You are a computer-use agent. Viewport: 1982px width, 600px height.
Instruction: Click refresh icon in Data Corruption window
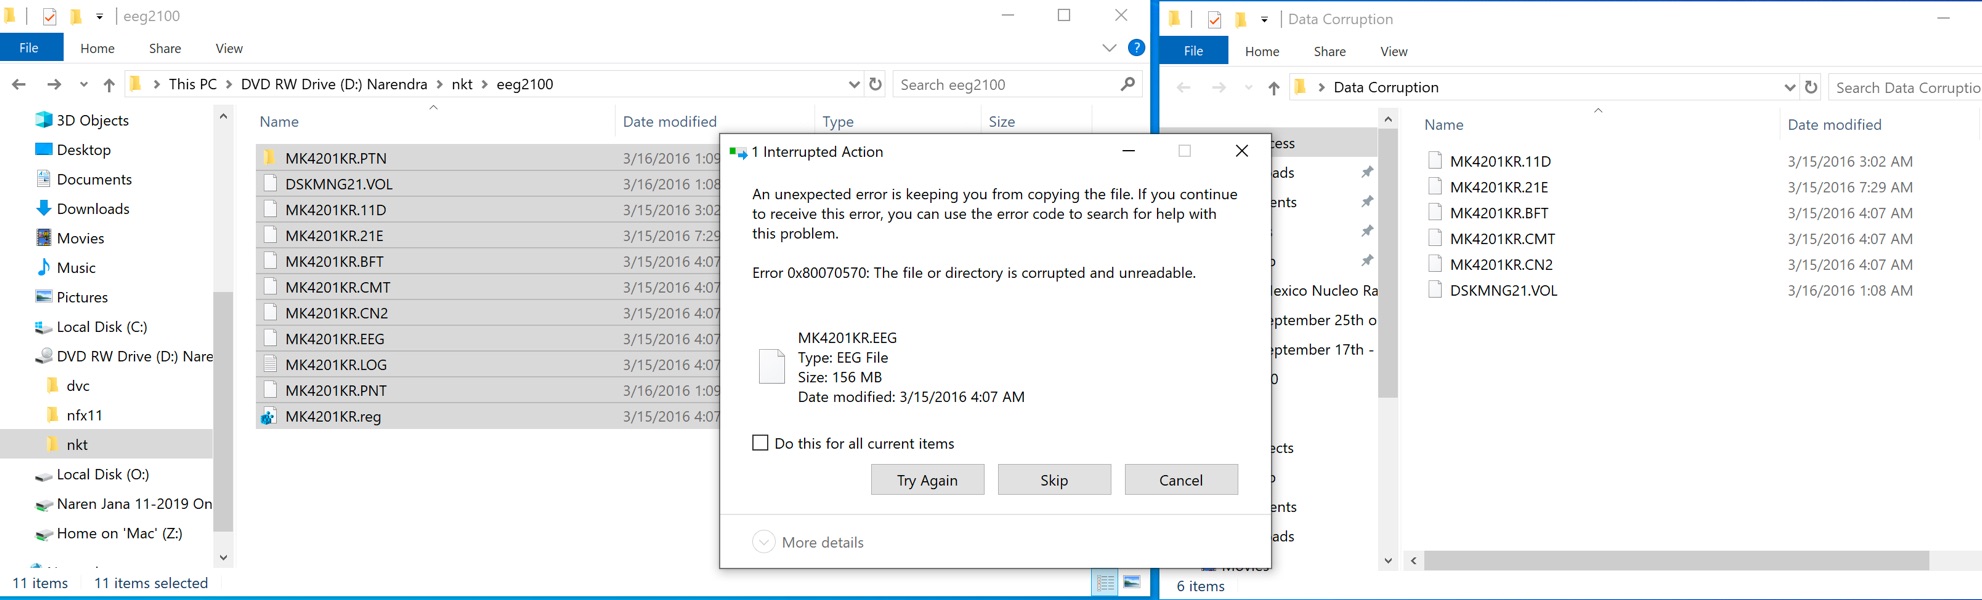[1811, 87]
